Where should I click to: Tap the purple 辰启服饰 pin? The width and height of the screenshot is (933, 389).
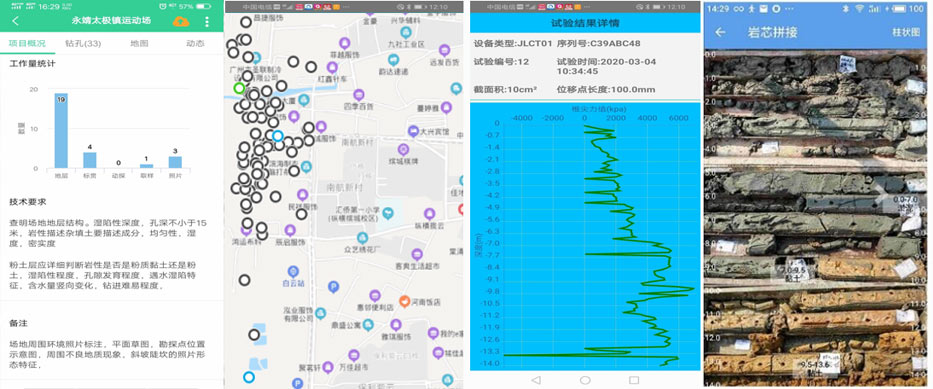(290, 230)
